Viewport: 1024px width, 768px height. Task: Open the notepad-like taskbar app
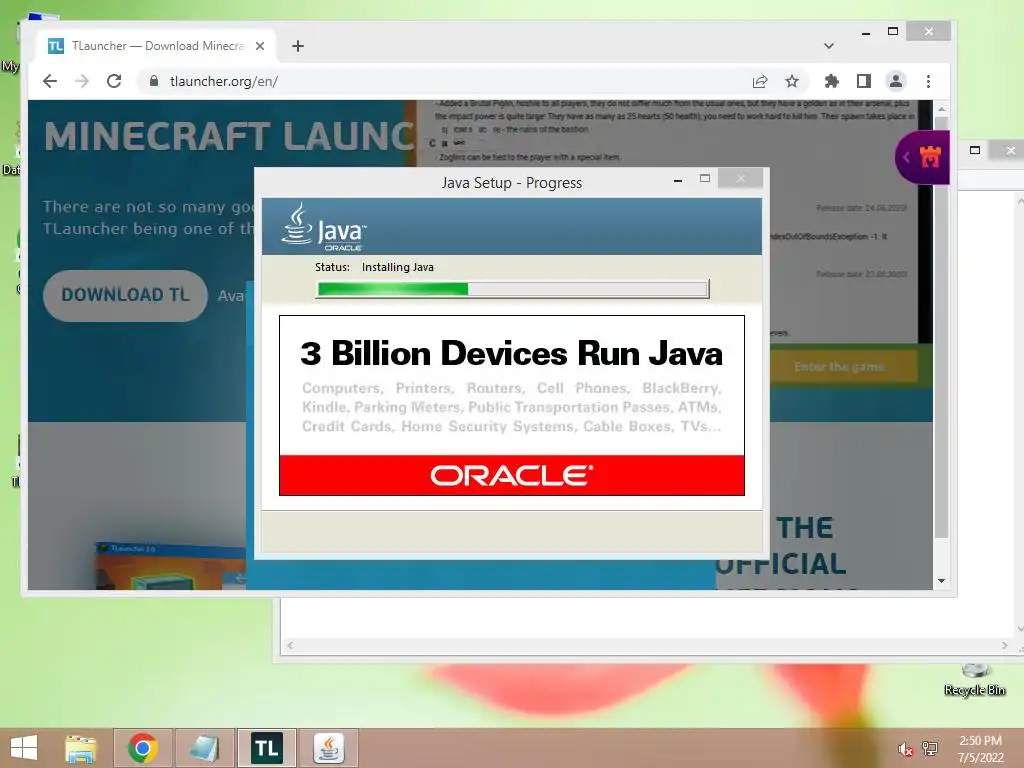[204, 748]
